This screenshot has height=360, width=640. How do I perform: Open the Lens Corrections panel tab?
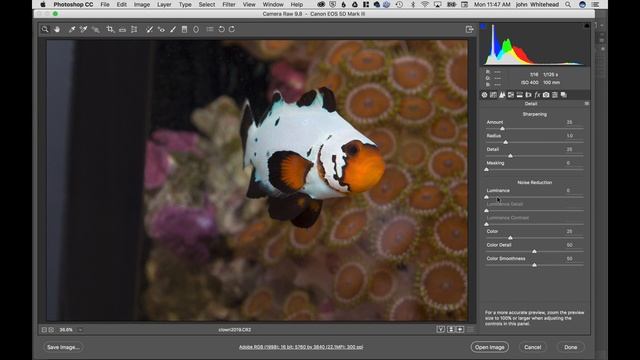click(528, 95)
